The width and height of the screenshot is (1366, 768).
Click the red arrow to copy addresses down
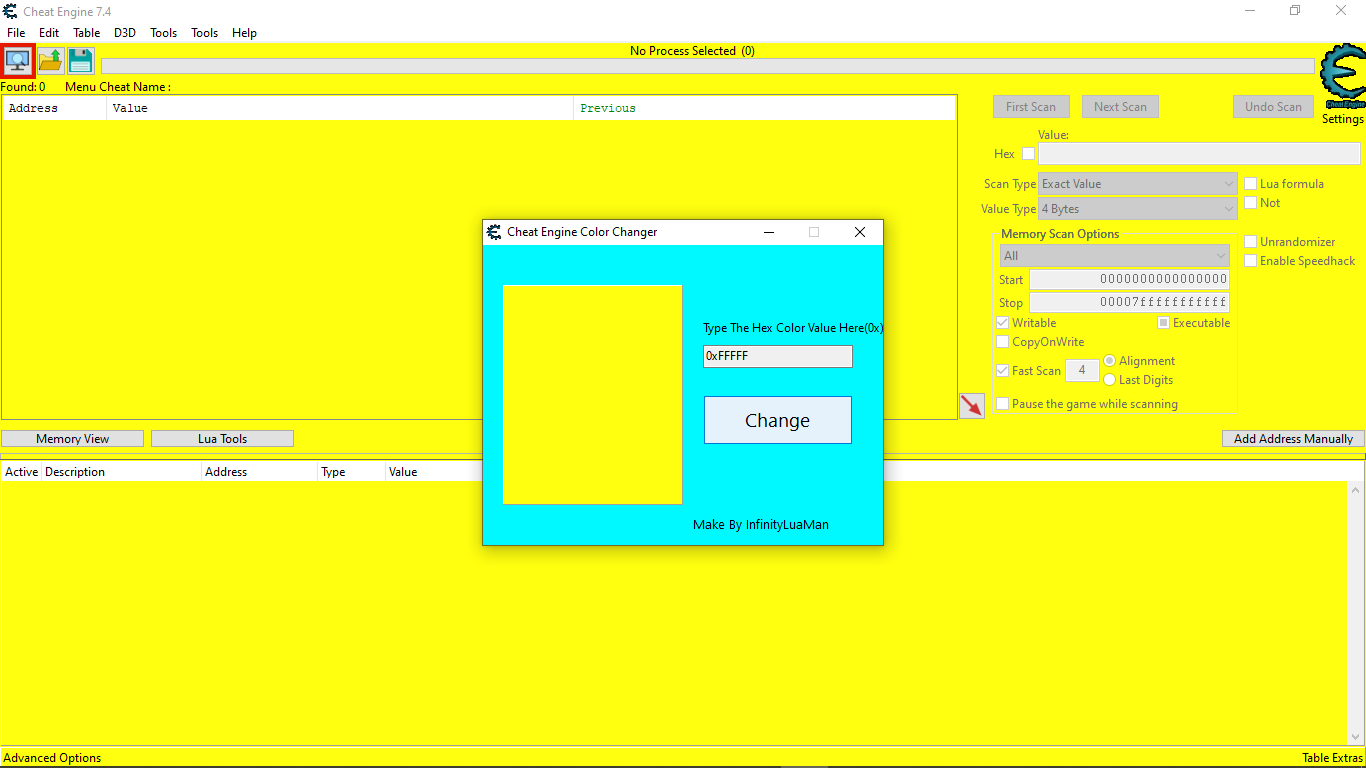coord(971,405)
